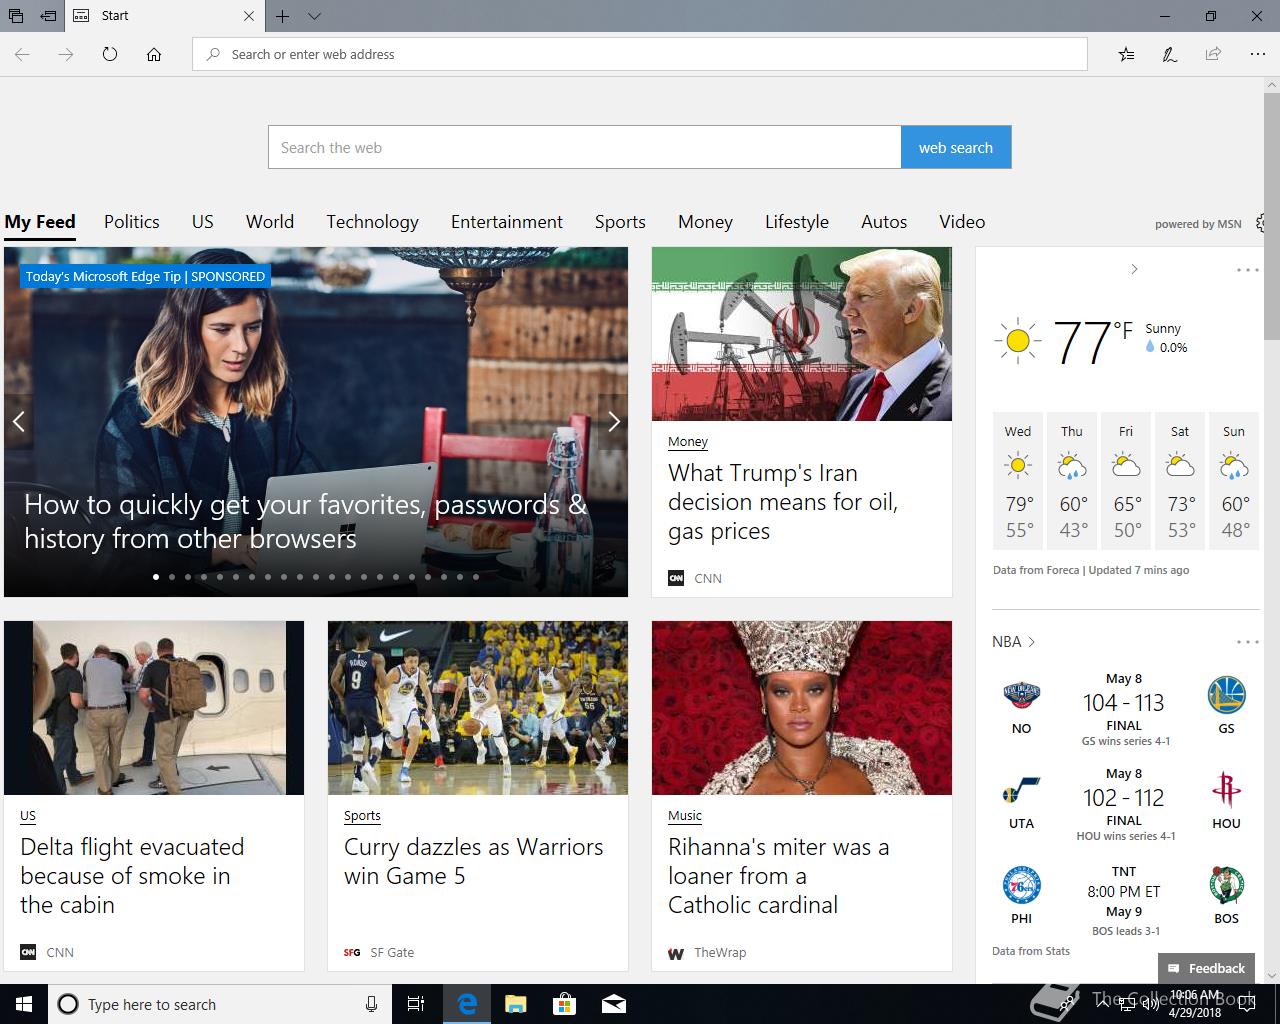The height and width of the screenshot is (1024, 1280).
Task: Click the Philadelphia 76ers logo
Action: [x=1021, y=886]
